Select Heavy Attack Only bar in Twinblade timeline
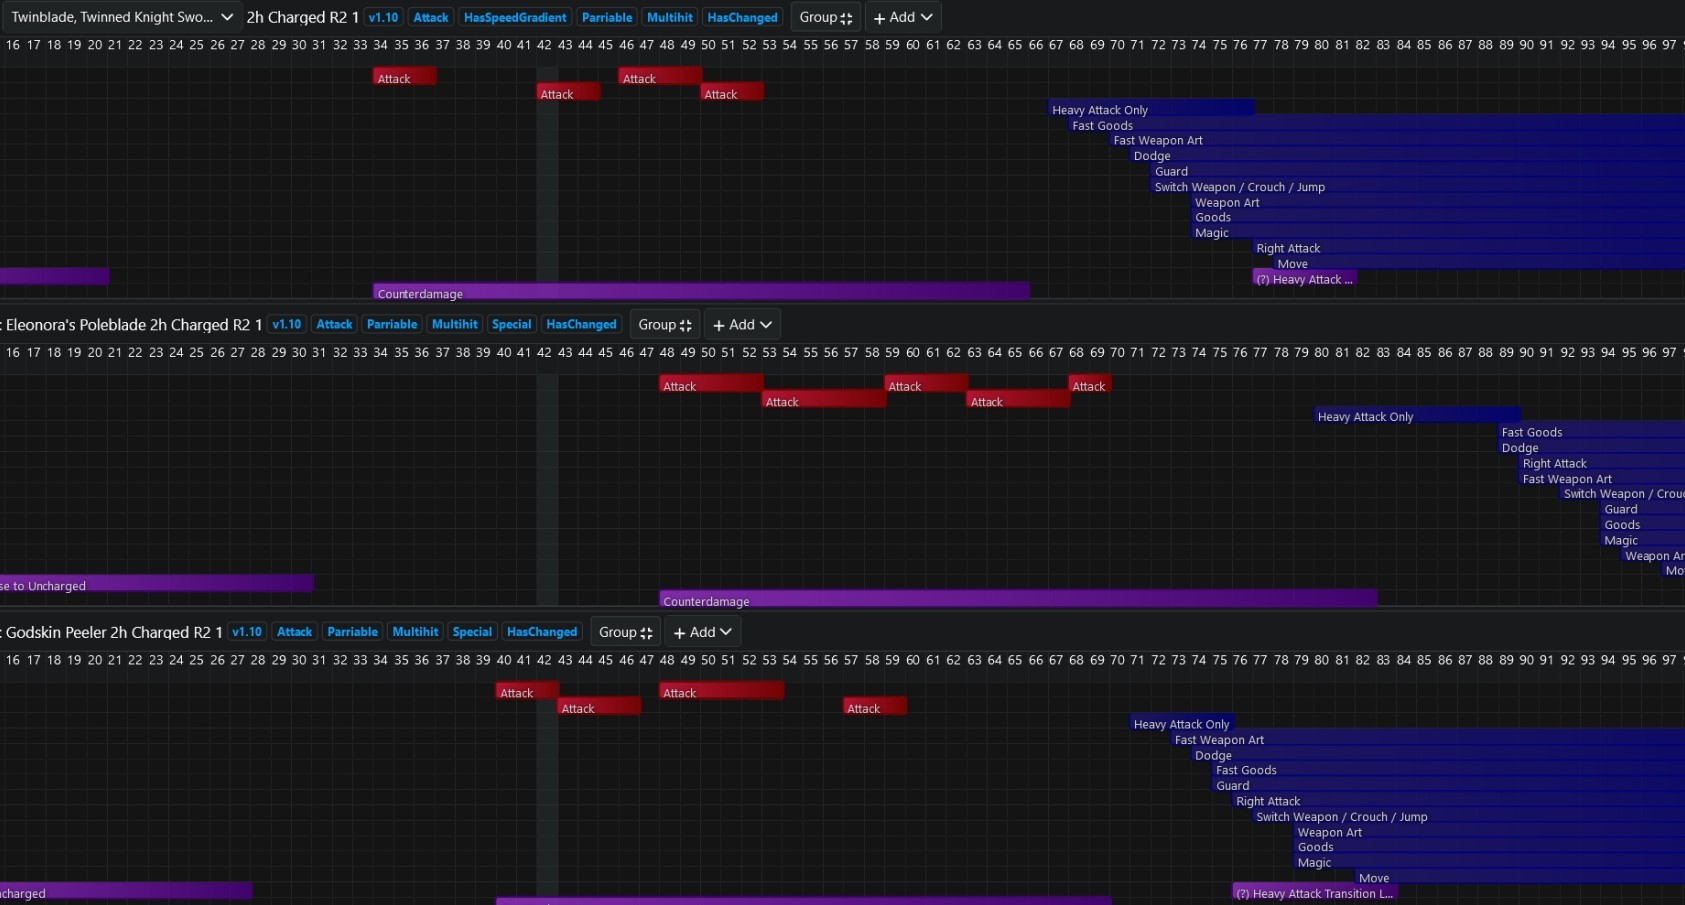1685x905 pixels. (x=1151, y=110)
